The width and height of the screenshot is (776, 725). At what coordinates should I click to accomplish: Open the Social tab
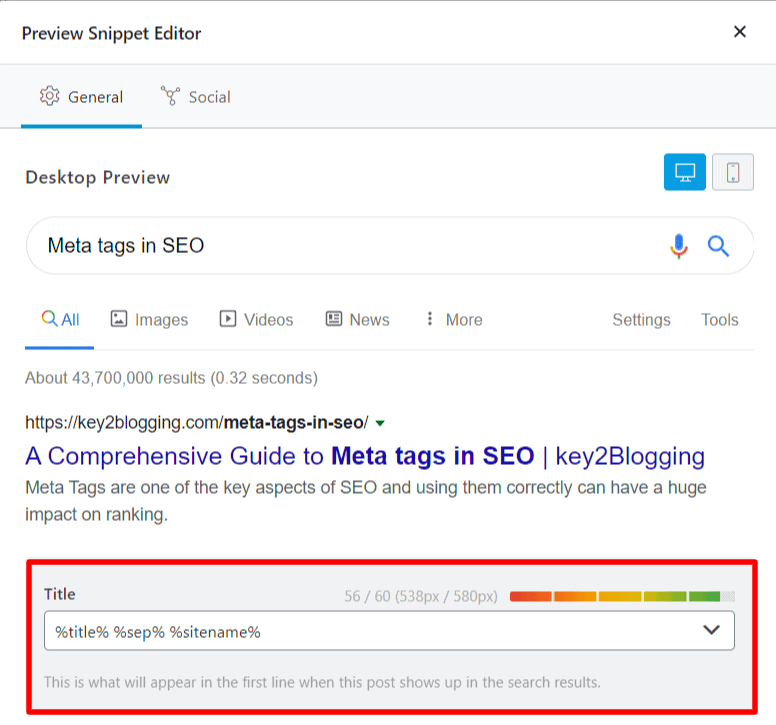(x=196, y=97)
